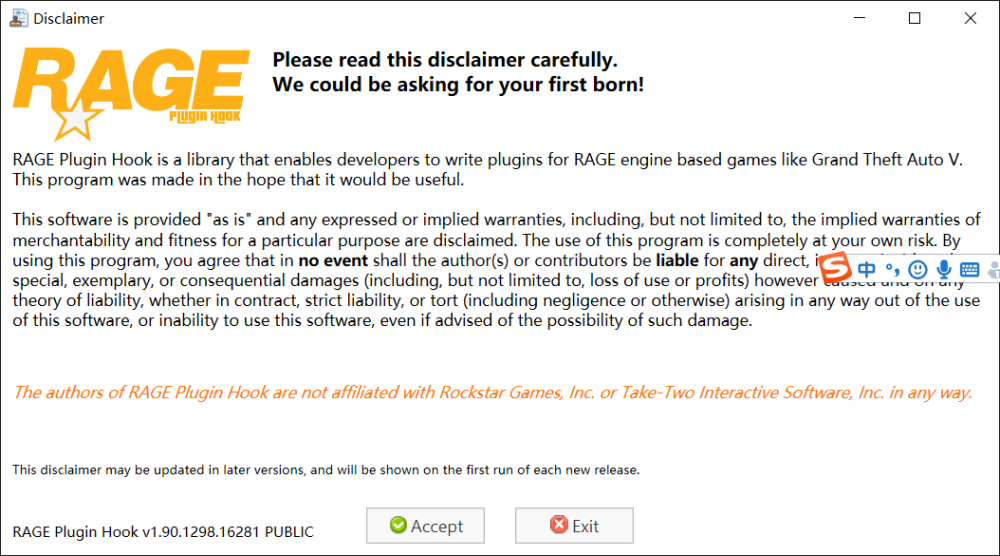The height and width of the screenshot is (556, 1000).
Task: Maximize the Disclaimer window
Action: point(914,18)
